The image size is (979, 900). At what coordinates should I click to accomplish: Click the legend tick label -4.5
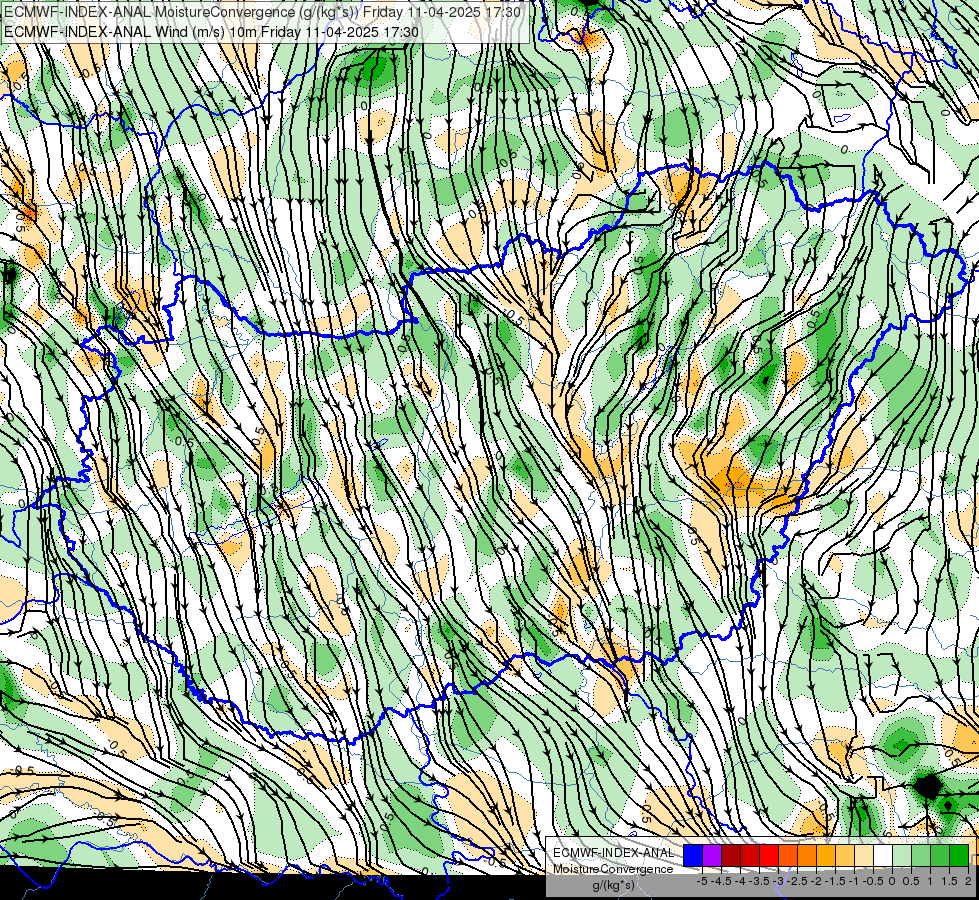(721, 881)
